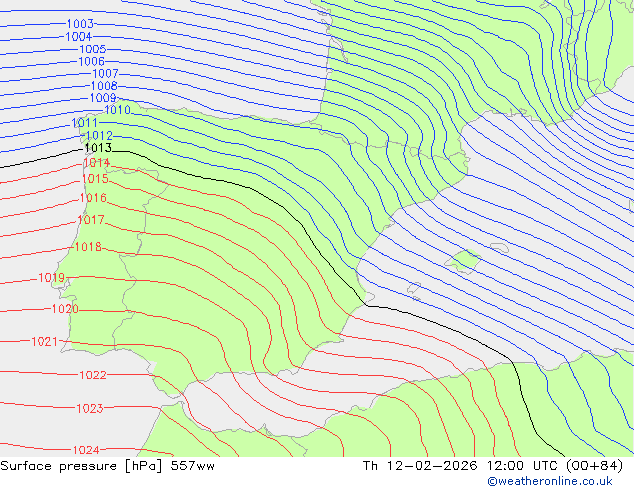Click the red 1021 isobar label
The height and width of the screenshot is (490, 634).
(44, 342)
